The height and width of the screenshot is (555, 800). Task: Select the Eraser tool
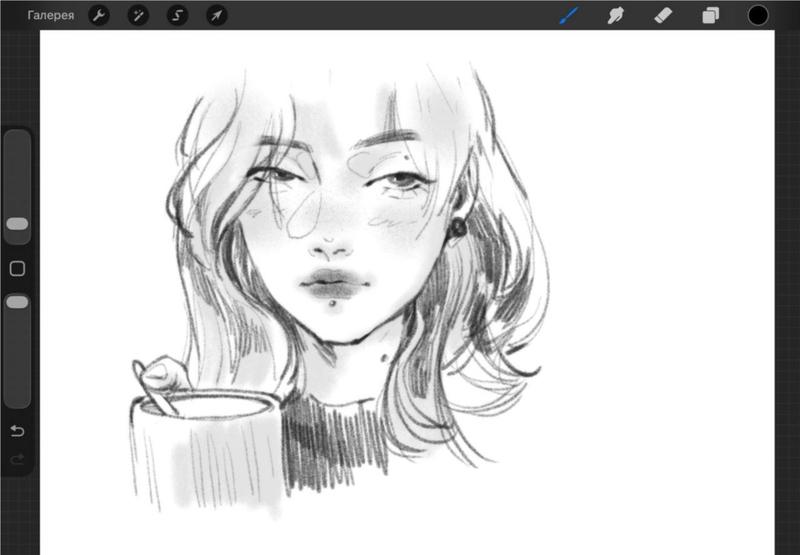pyautogui.click(x=663, y=15)
